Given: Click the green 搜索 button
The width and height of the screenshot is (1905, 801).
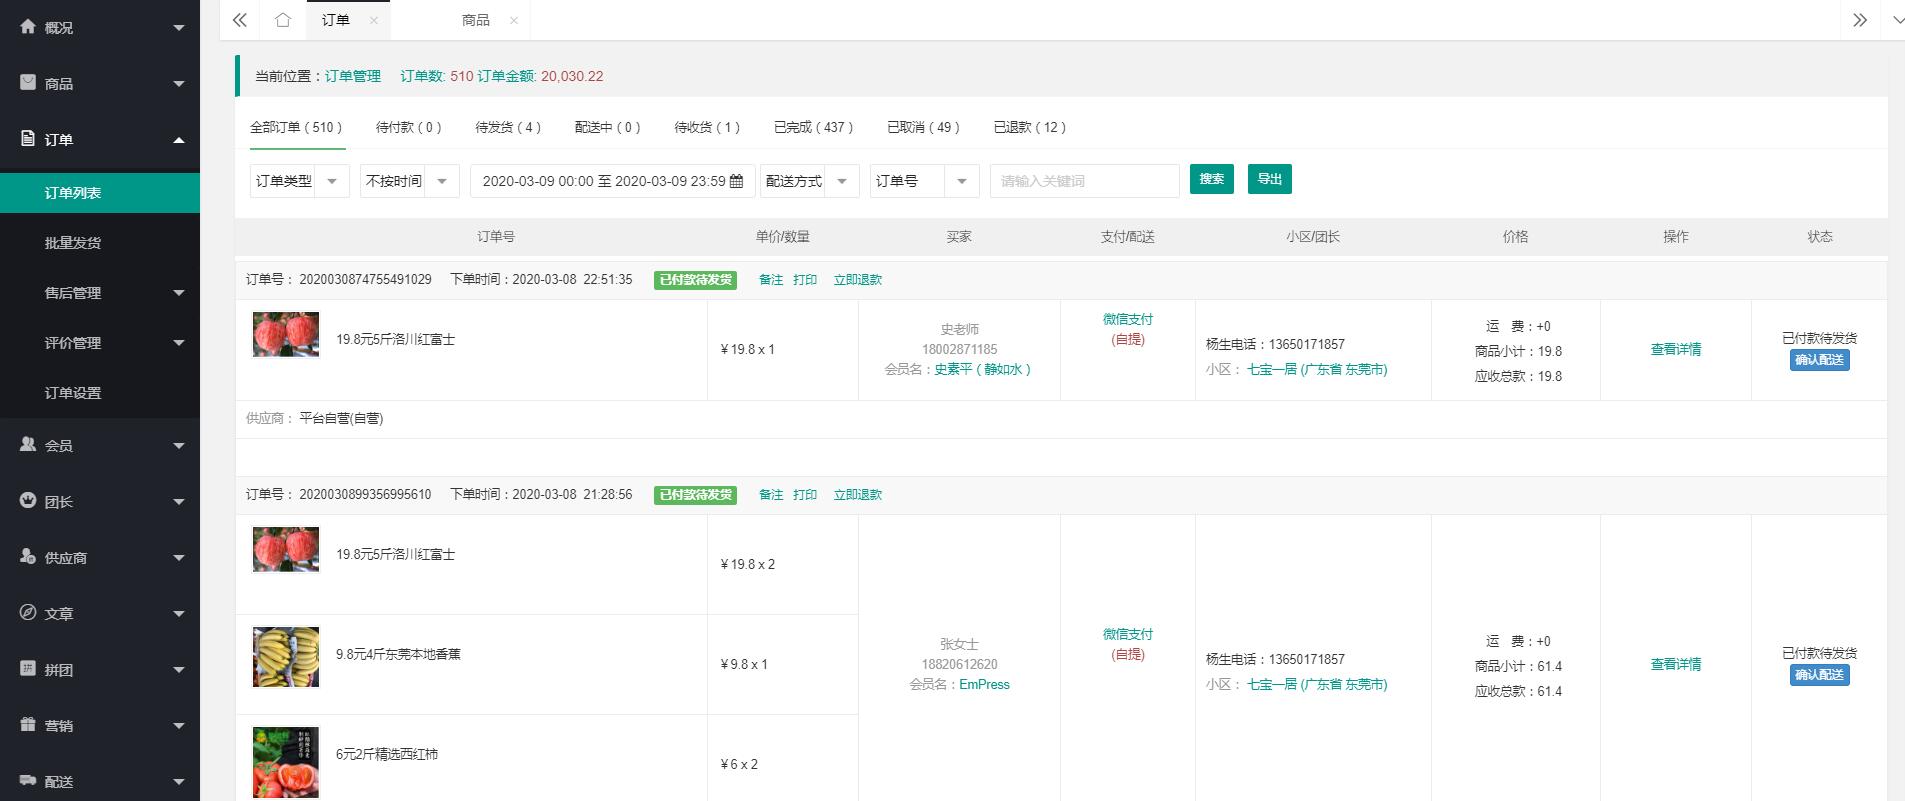Looking at the screenshot, I should (1211, 179).
